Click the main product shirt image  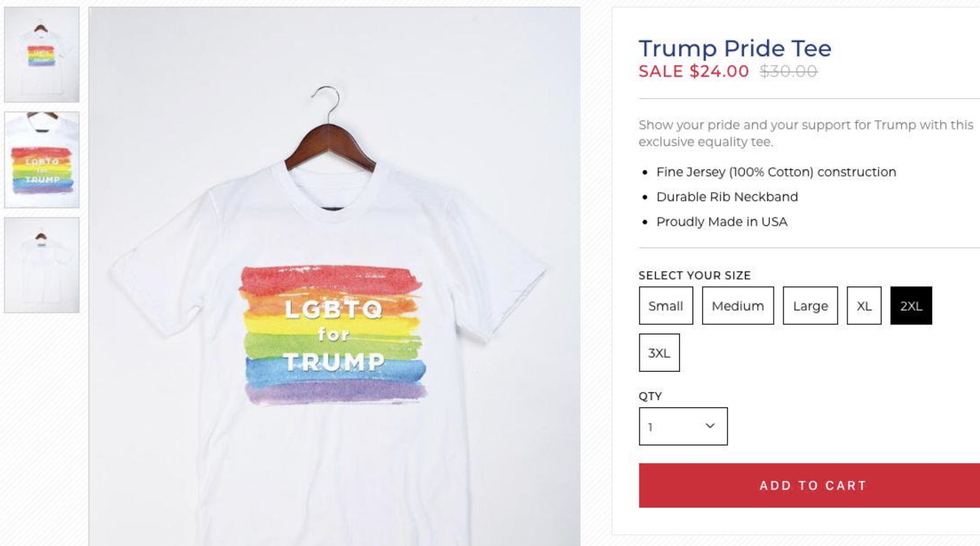[334, 276]
